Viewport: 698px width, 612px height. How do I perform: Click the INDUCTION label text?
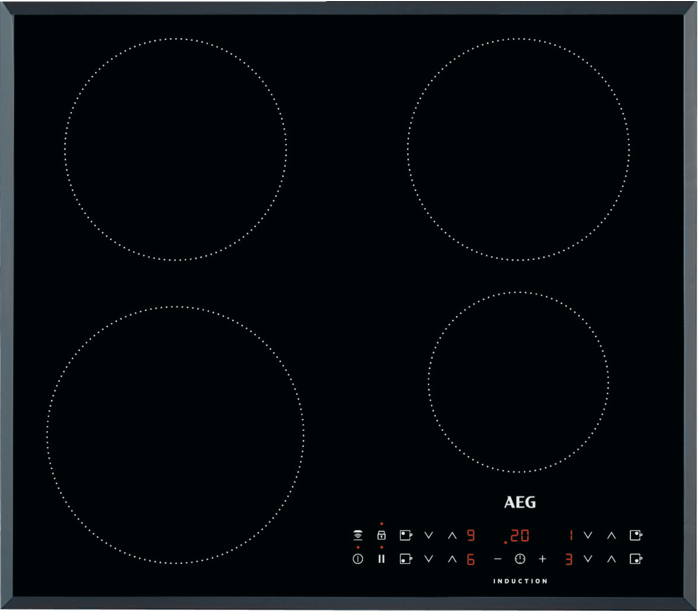pos(520,581)
